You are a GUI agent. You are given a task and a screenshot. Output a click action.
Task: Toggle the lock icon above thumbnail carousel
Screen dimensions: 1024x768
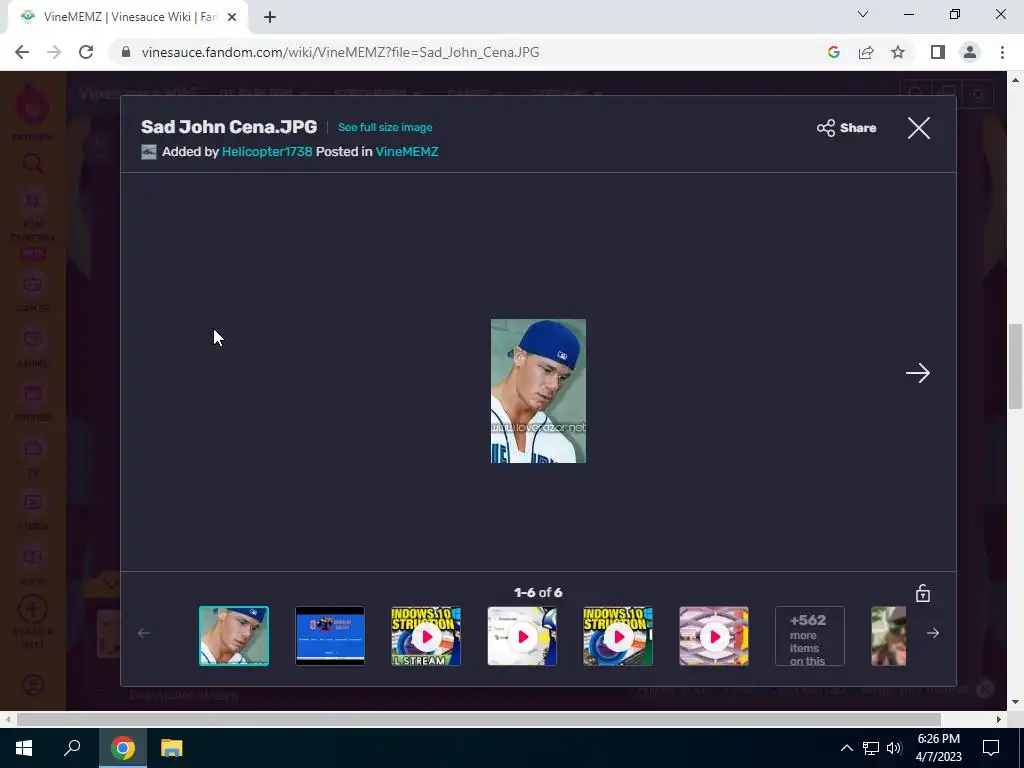[x=922, y=593]
